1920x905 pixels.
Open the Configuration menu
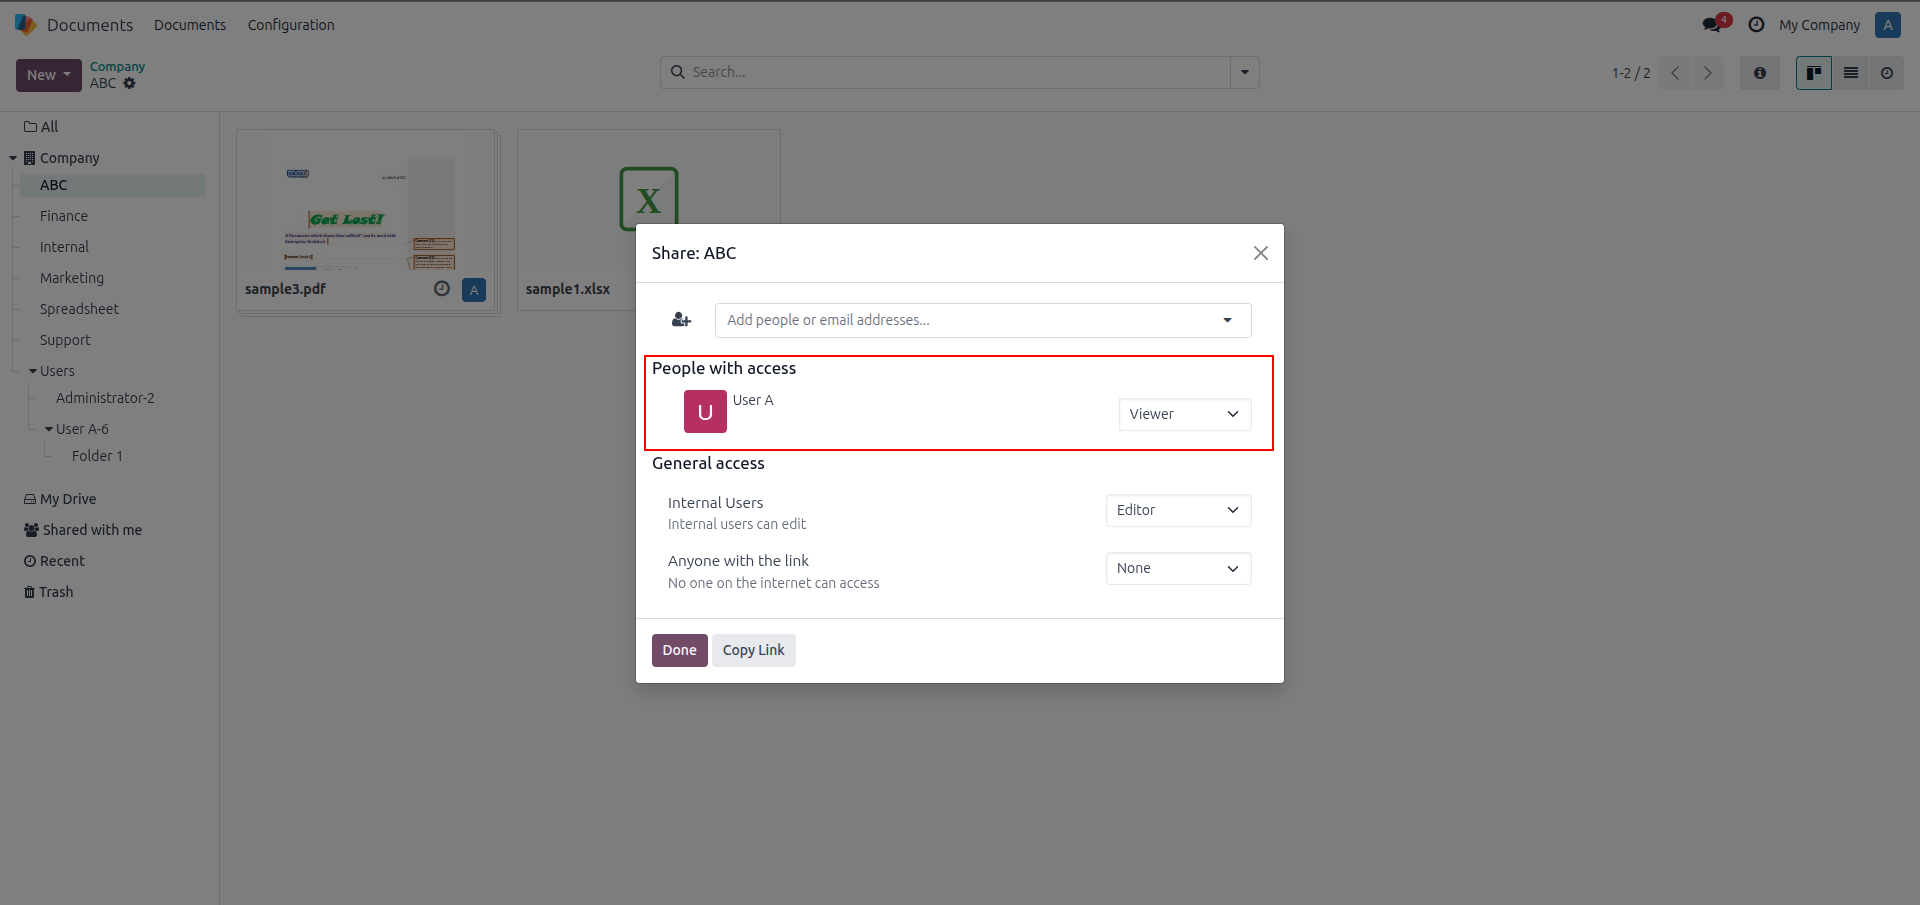coord(291,25)
